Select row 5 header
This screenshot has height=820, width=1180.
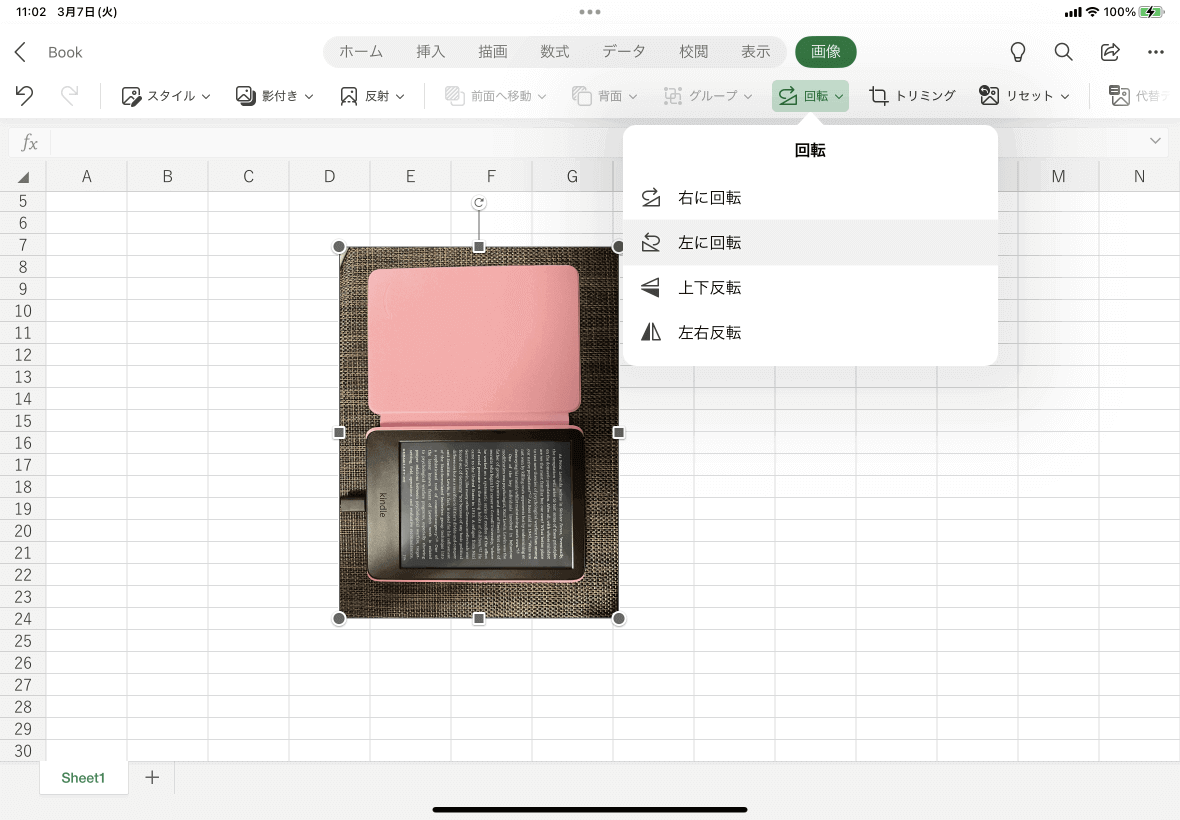[23, 201]
